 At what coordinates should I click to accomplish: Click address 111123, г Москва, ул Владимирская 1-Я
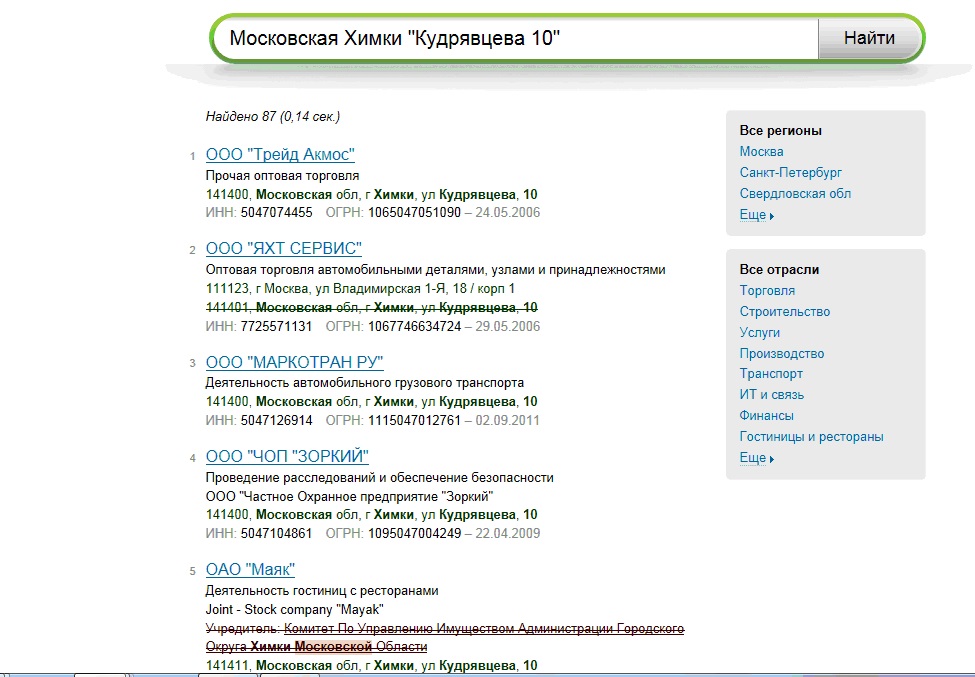pyautogui.click(x=360, y=288)
